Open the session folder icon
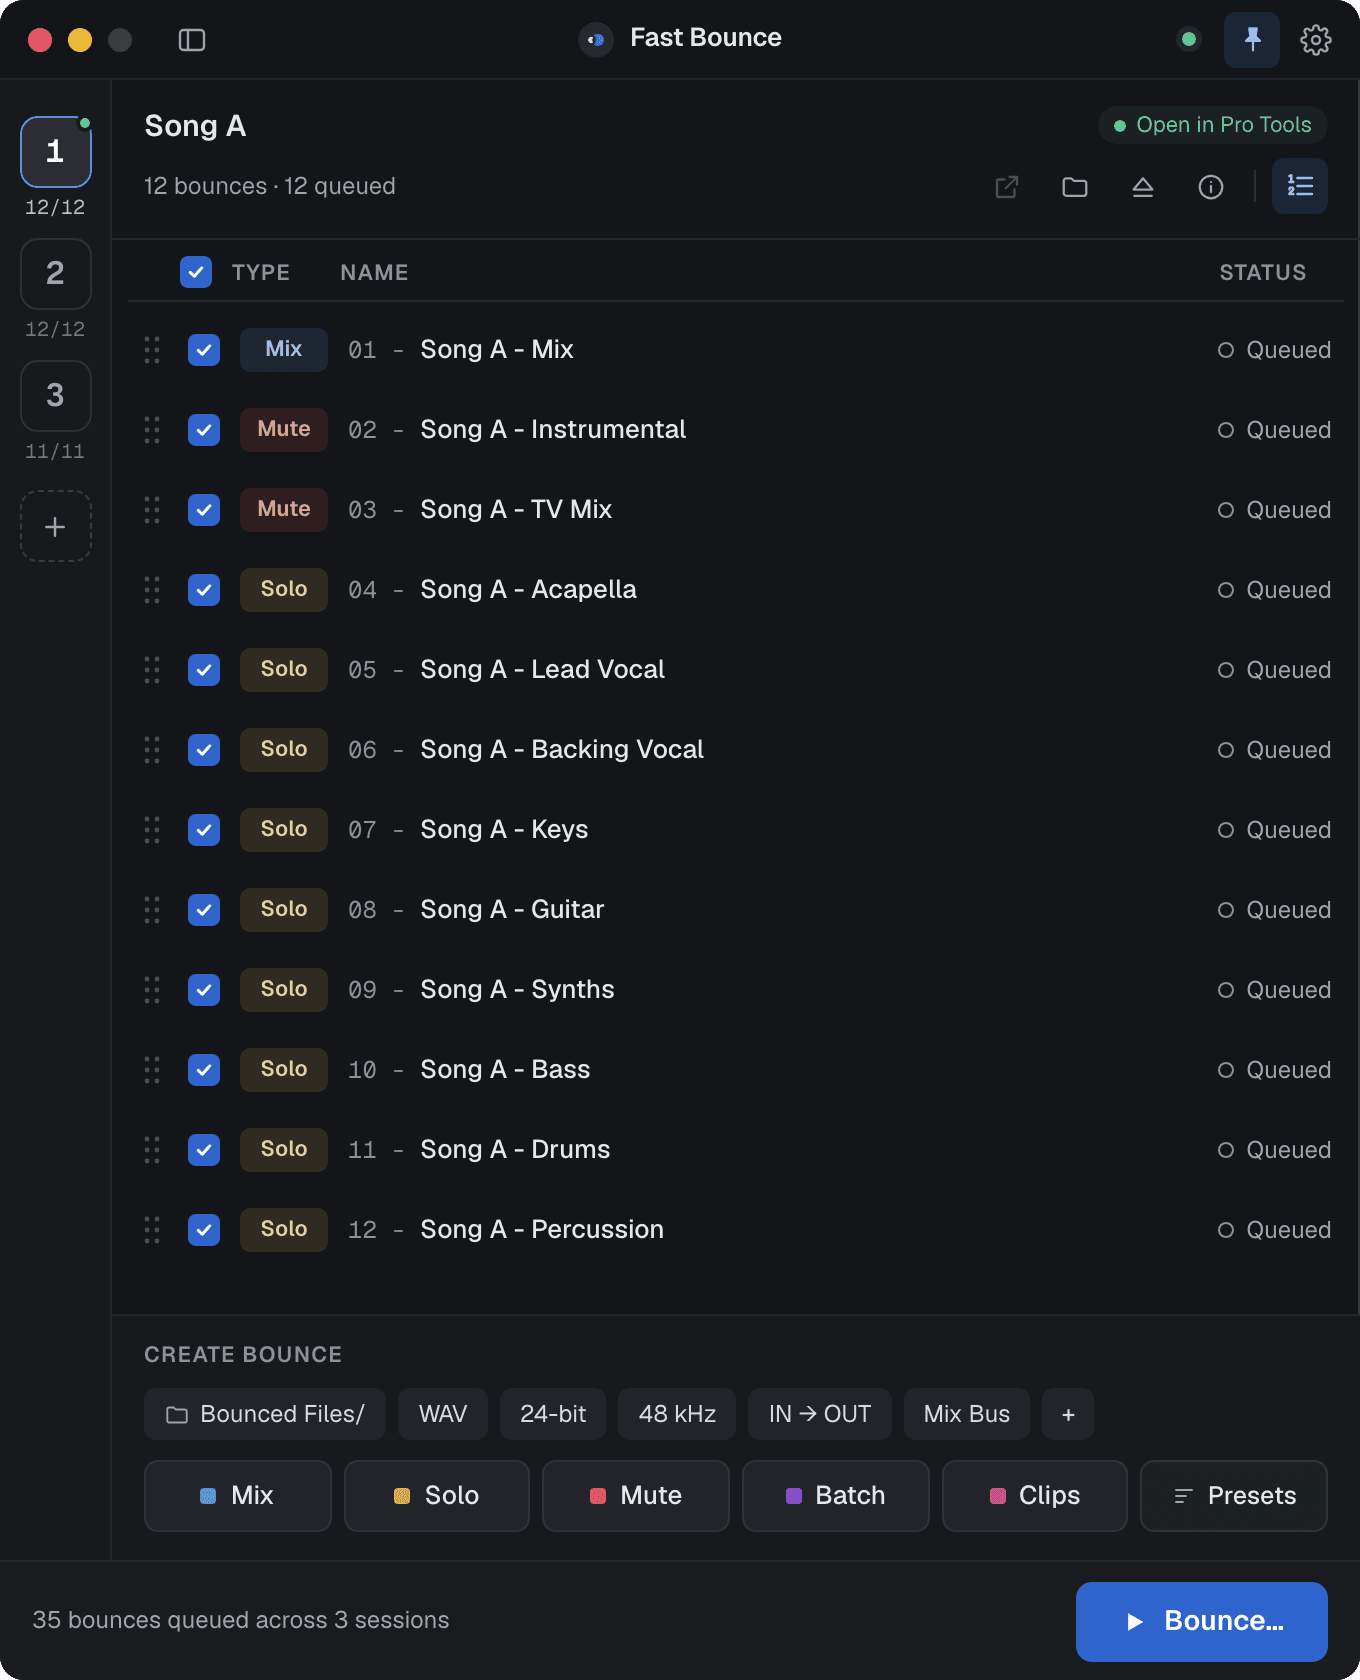1360x1680 pixels. (1075, 187)
